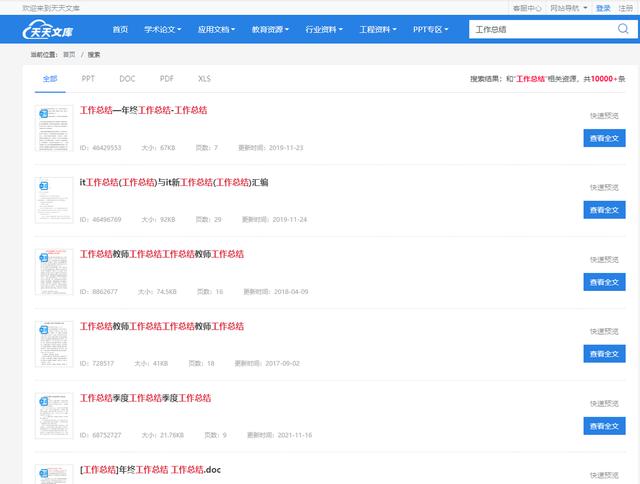The height and width of the screenshot is (484, 640).
Task: Click the 注册 link
Action: (625, 8)
